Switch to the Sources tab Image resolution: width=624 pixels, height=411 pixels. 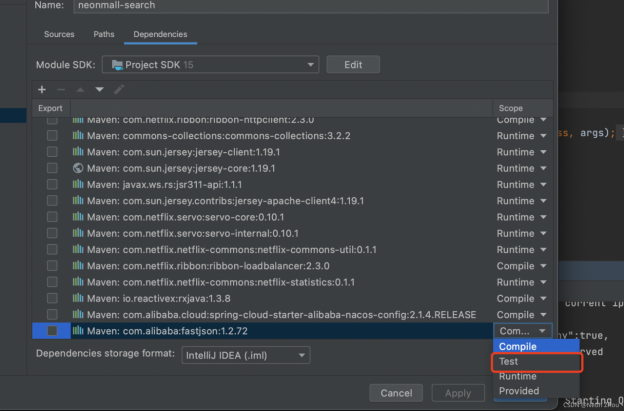click(59, 34)
